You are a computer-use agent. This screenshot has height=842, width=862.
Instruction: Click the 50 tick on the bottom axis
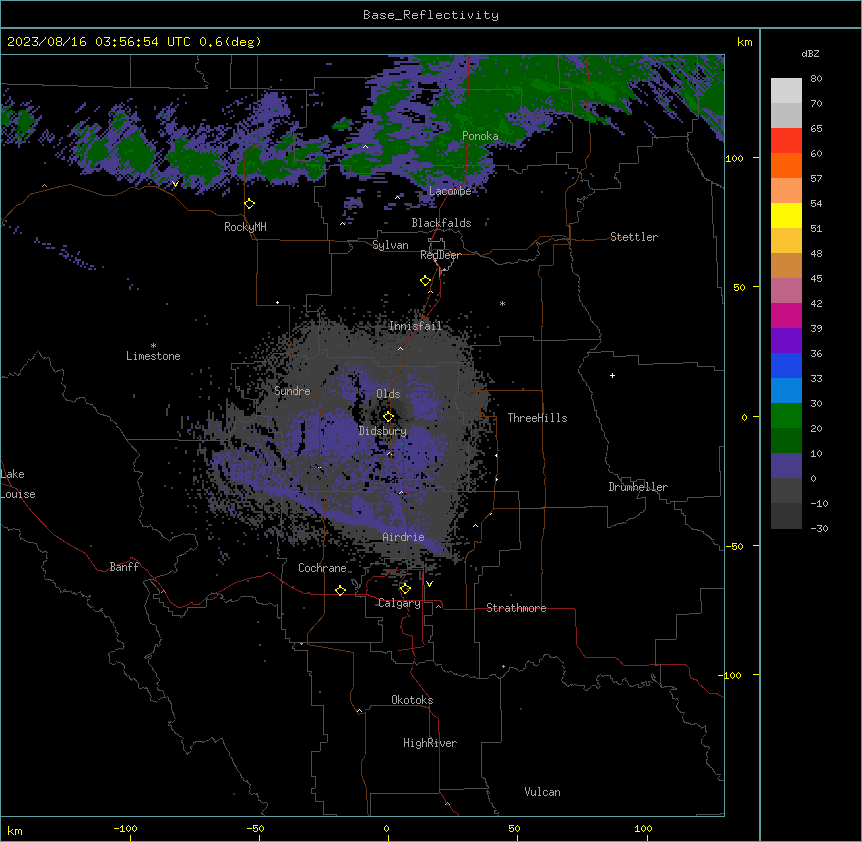[514, 828]
